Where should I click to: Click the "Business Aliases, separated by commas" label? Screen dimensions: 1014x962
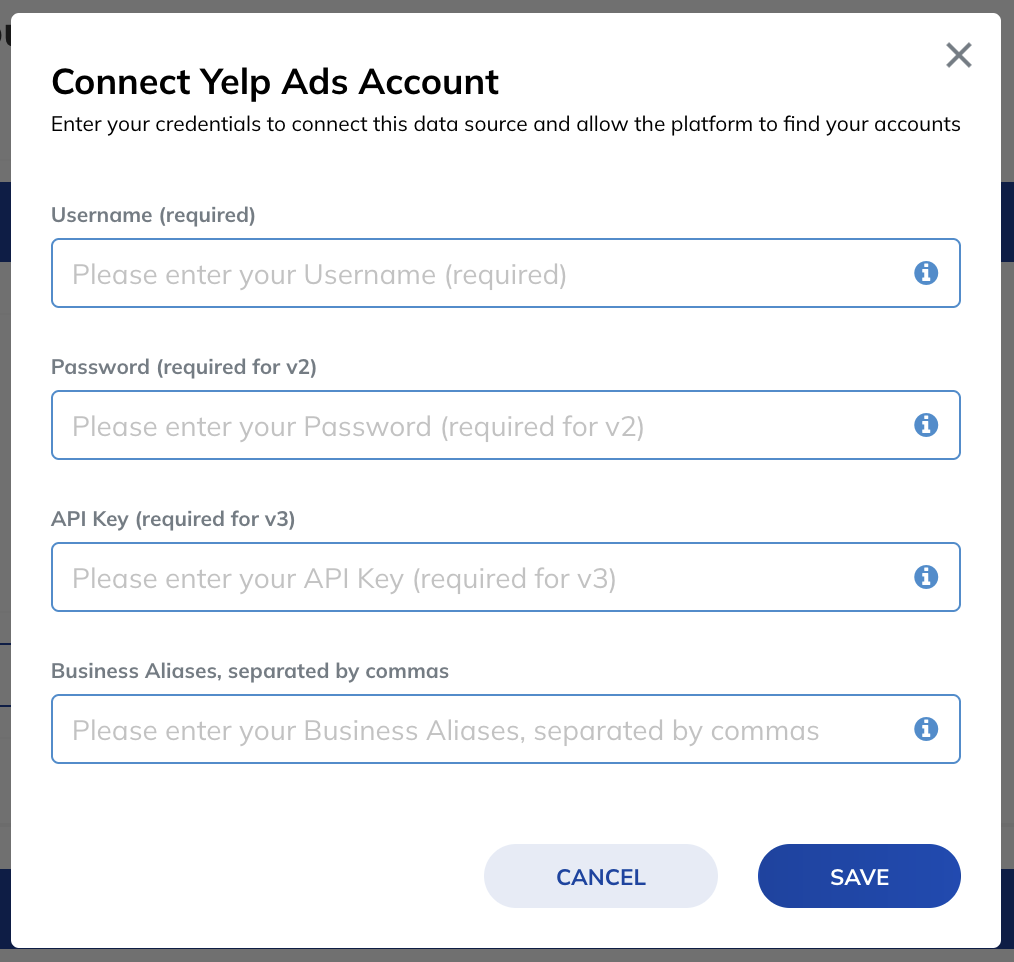[250, 670]
